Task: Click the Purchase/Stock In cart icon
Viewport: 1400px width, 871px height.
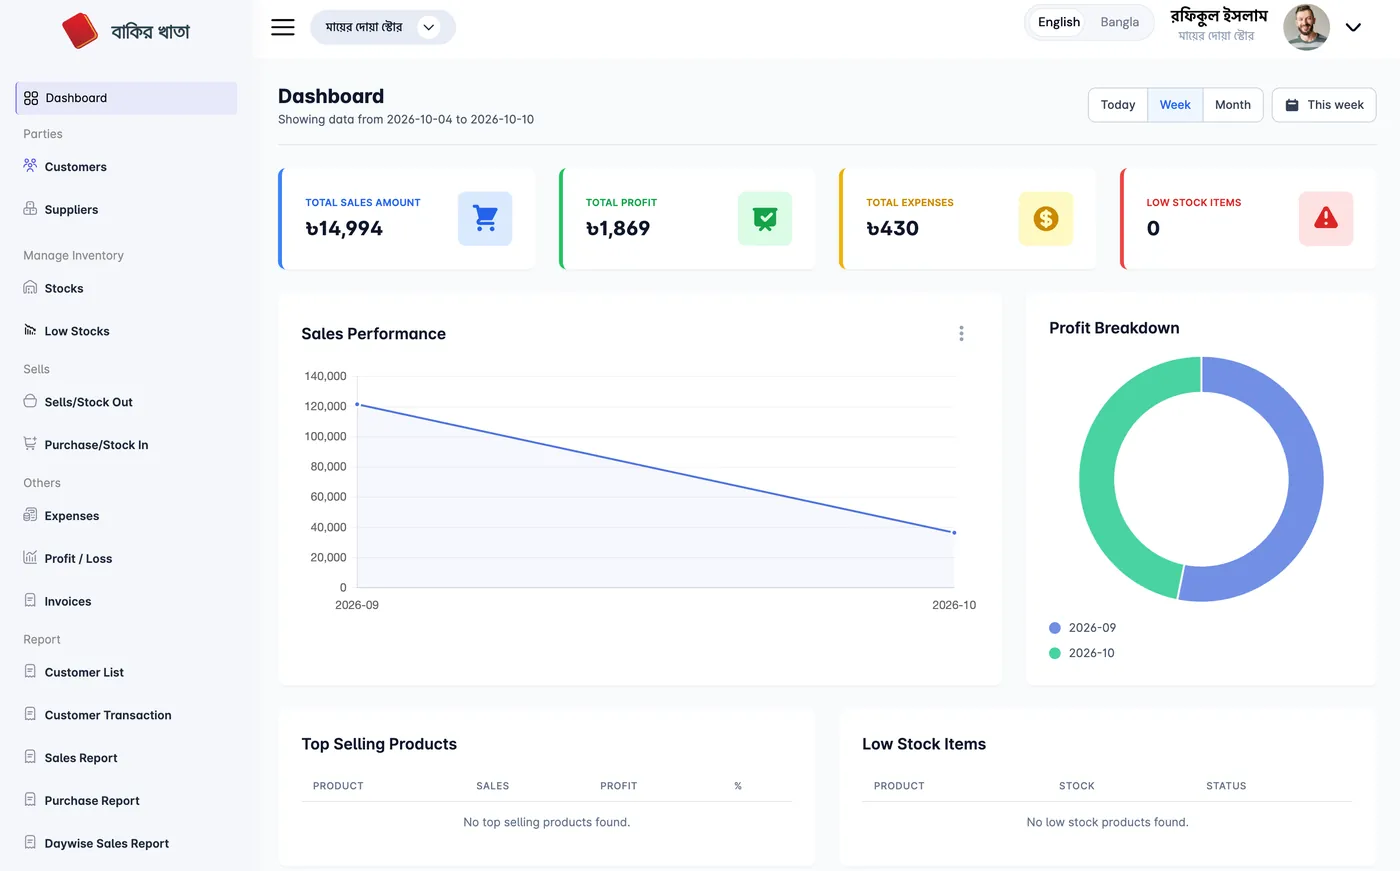Action: (x=30, y=444)
